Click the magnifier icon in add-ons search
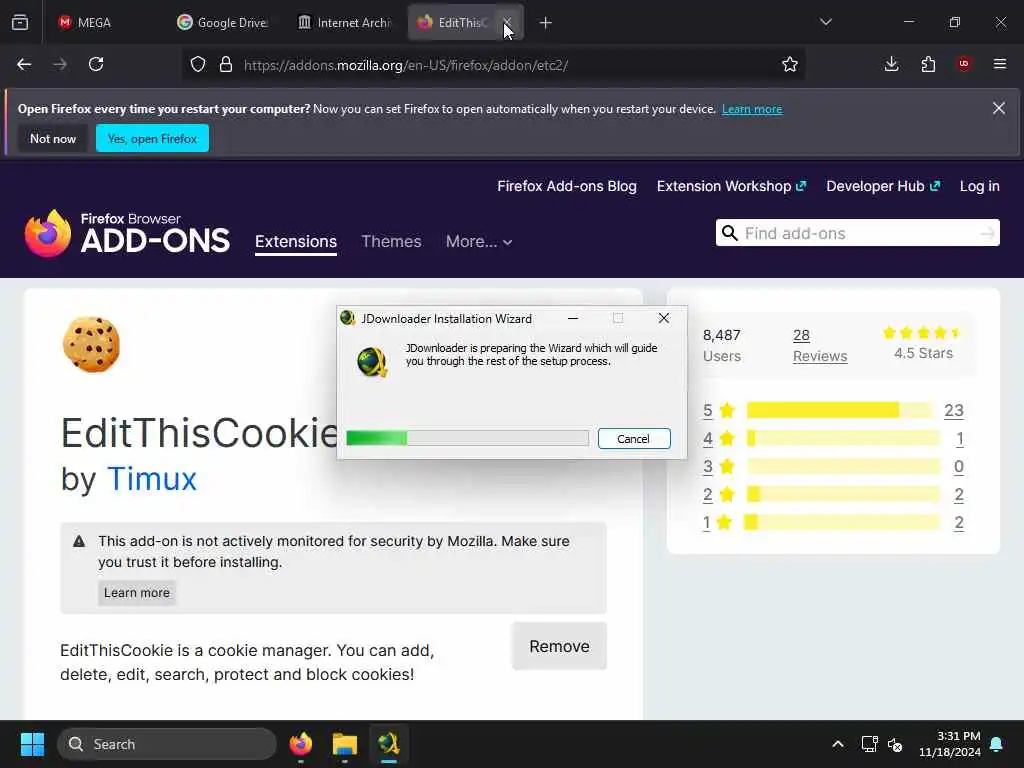1024x768 pixels. [x=729, y=233]
